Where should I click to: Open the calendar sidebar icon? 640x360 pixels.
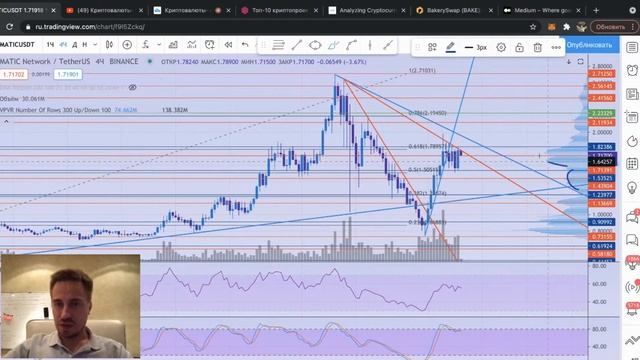632,118
